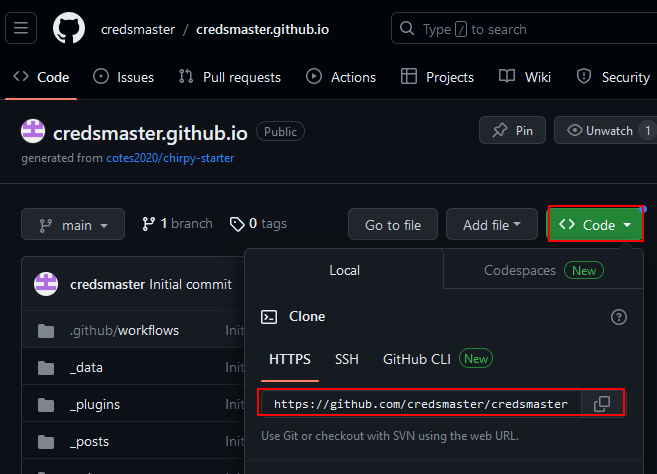
Task: Click folder icon beside _data
Action: coord(46,368)
